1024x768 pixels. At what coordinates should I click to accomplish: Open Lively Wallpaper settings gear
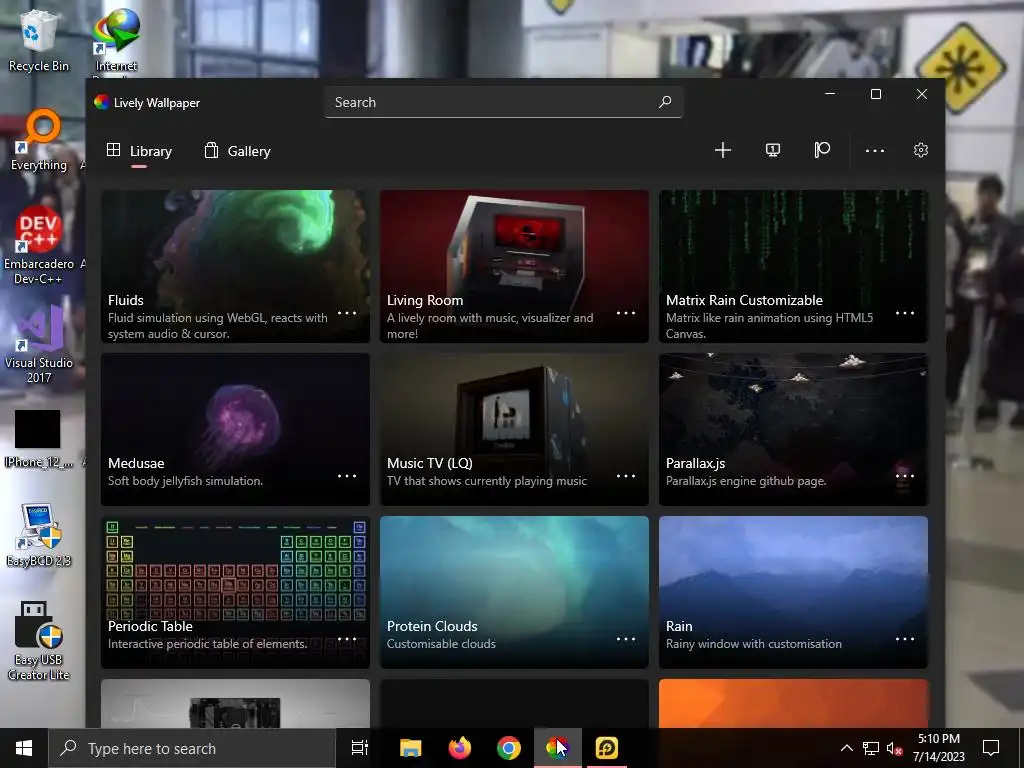pyautogui.click(x=921, y=150)
